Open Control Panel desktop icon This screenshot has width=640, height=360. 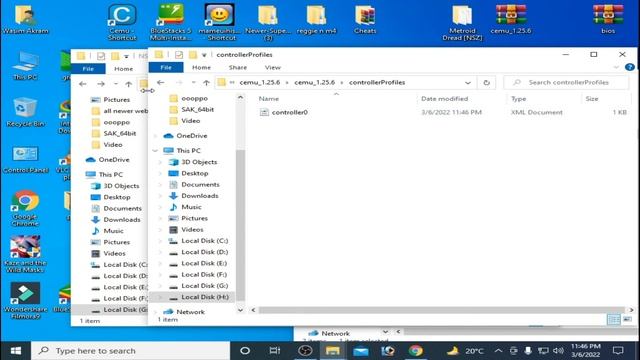coord(25,159)
